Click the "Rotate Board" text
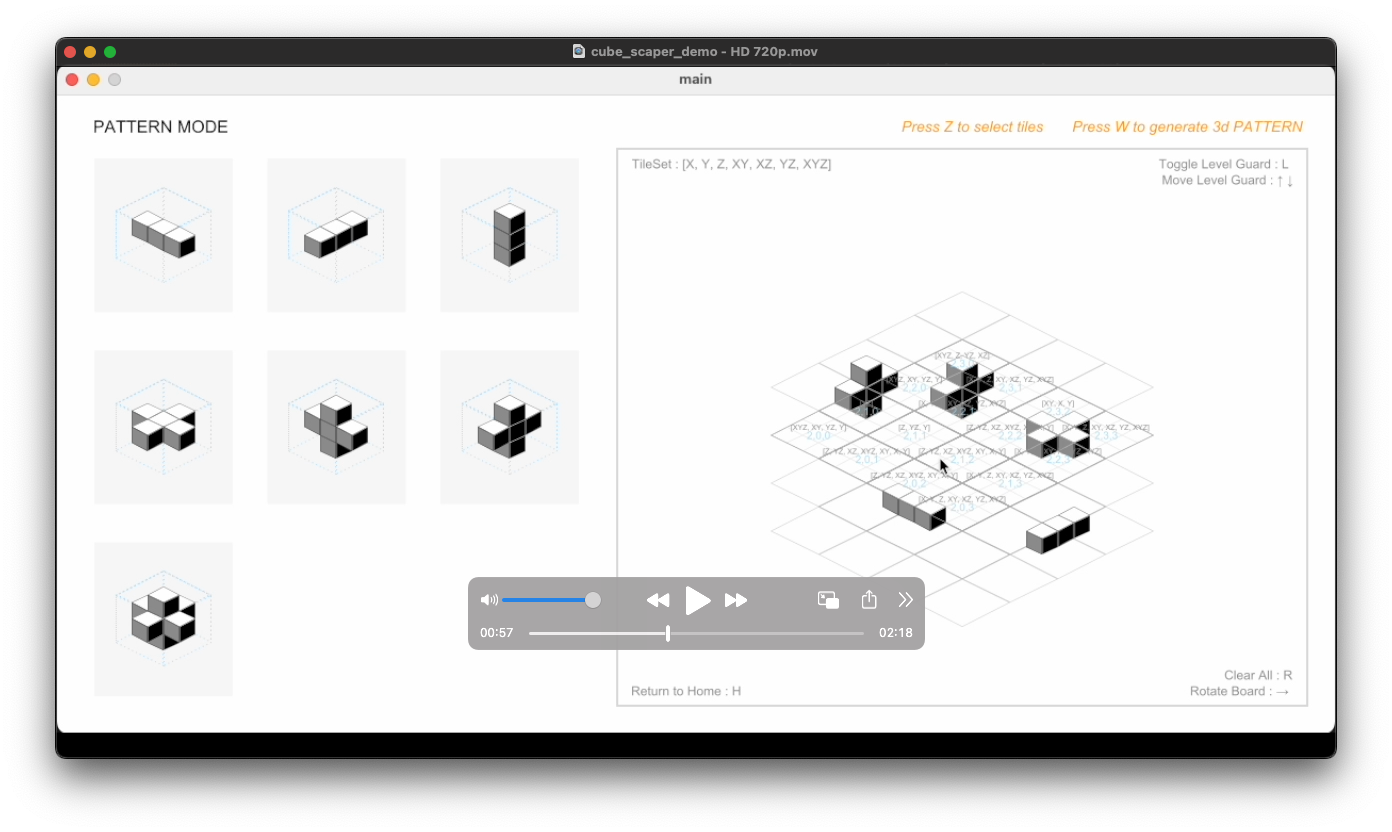Image resolution: width=1392 pixels, height=832 pixels. (x=1240, y=691)
